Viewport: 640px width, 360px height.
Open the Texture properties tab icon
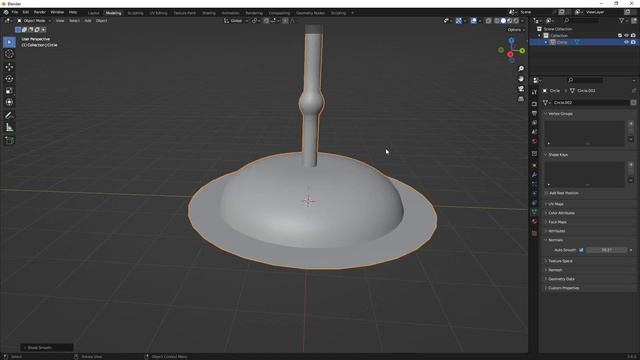[534, 233]
